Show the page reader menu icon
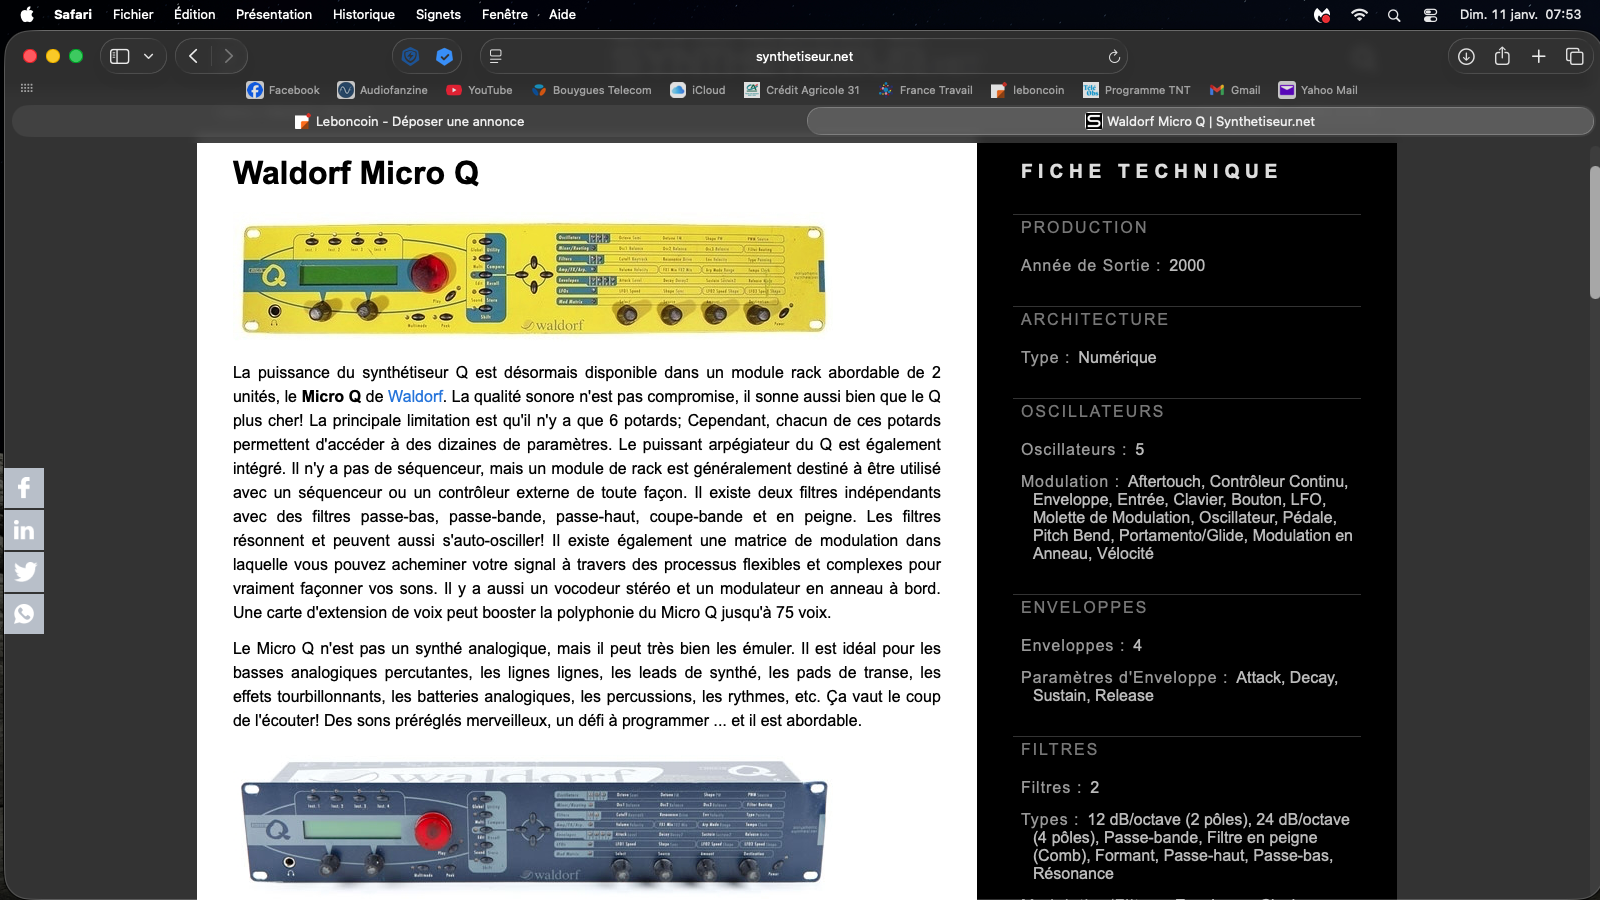This screenshot has width=1600, height=900. click(496, 56)
